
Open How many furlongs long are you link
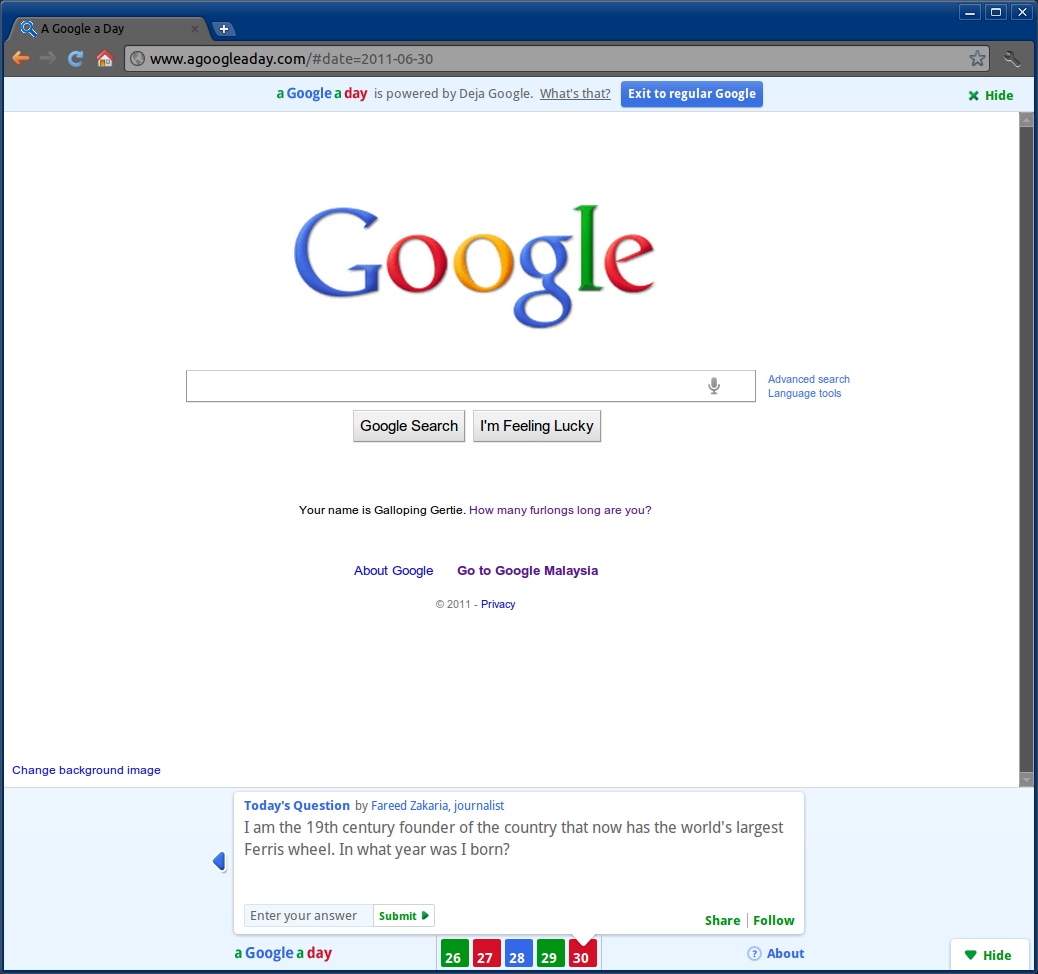point(560,510)
